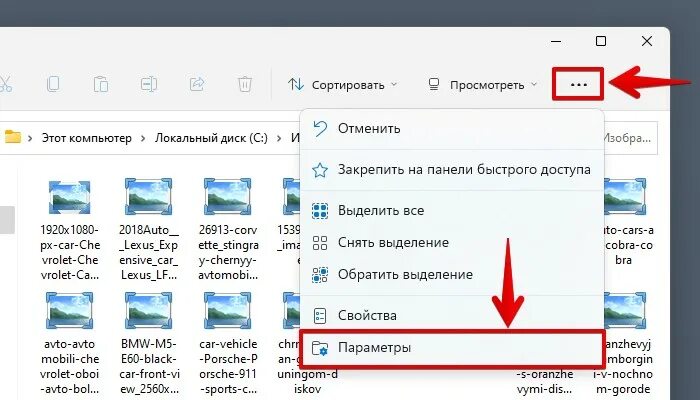Click Локальный диск (C:) breadcrumb

tap(211, 138)
